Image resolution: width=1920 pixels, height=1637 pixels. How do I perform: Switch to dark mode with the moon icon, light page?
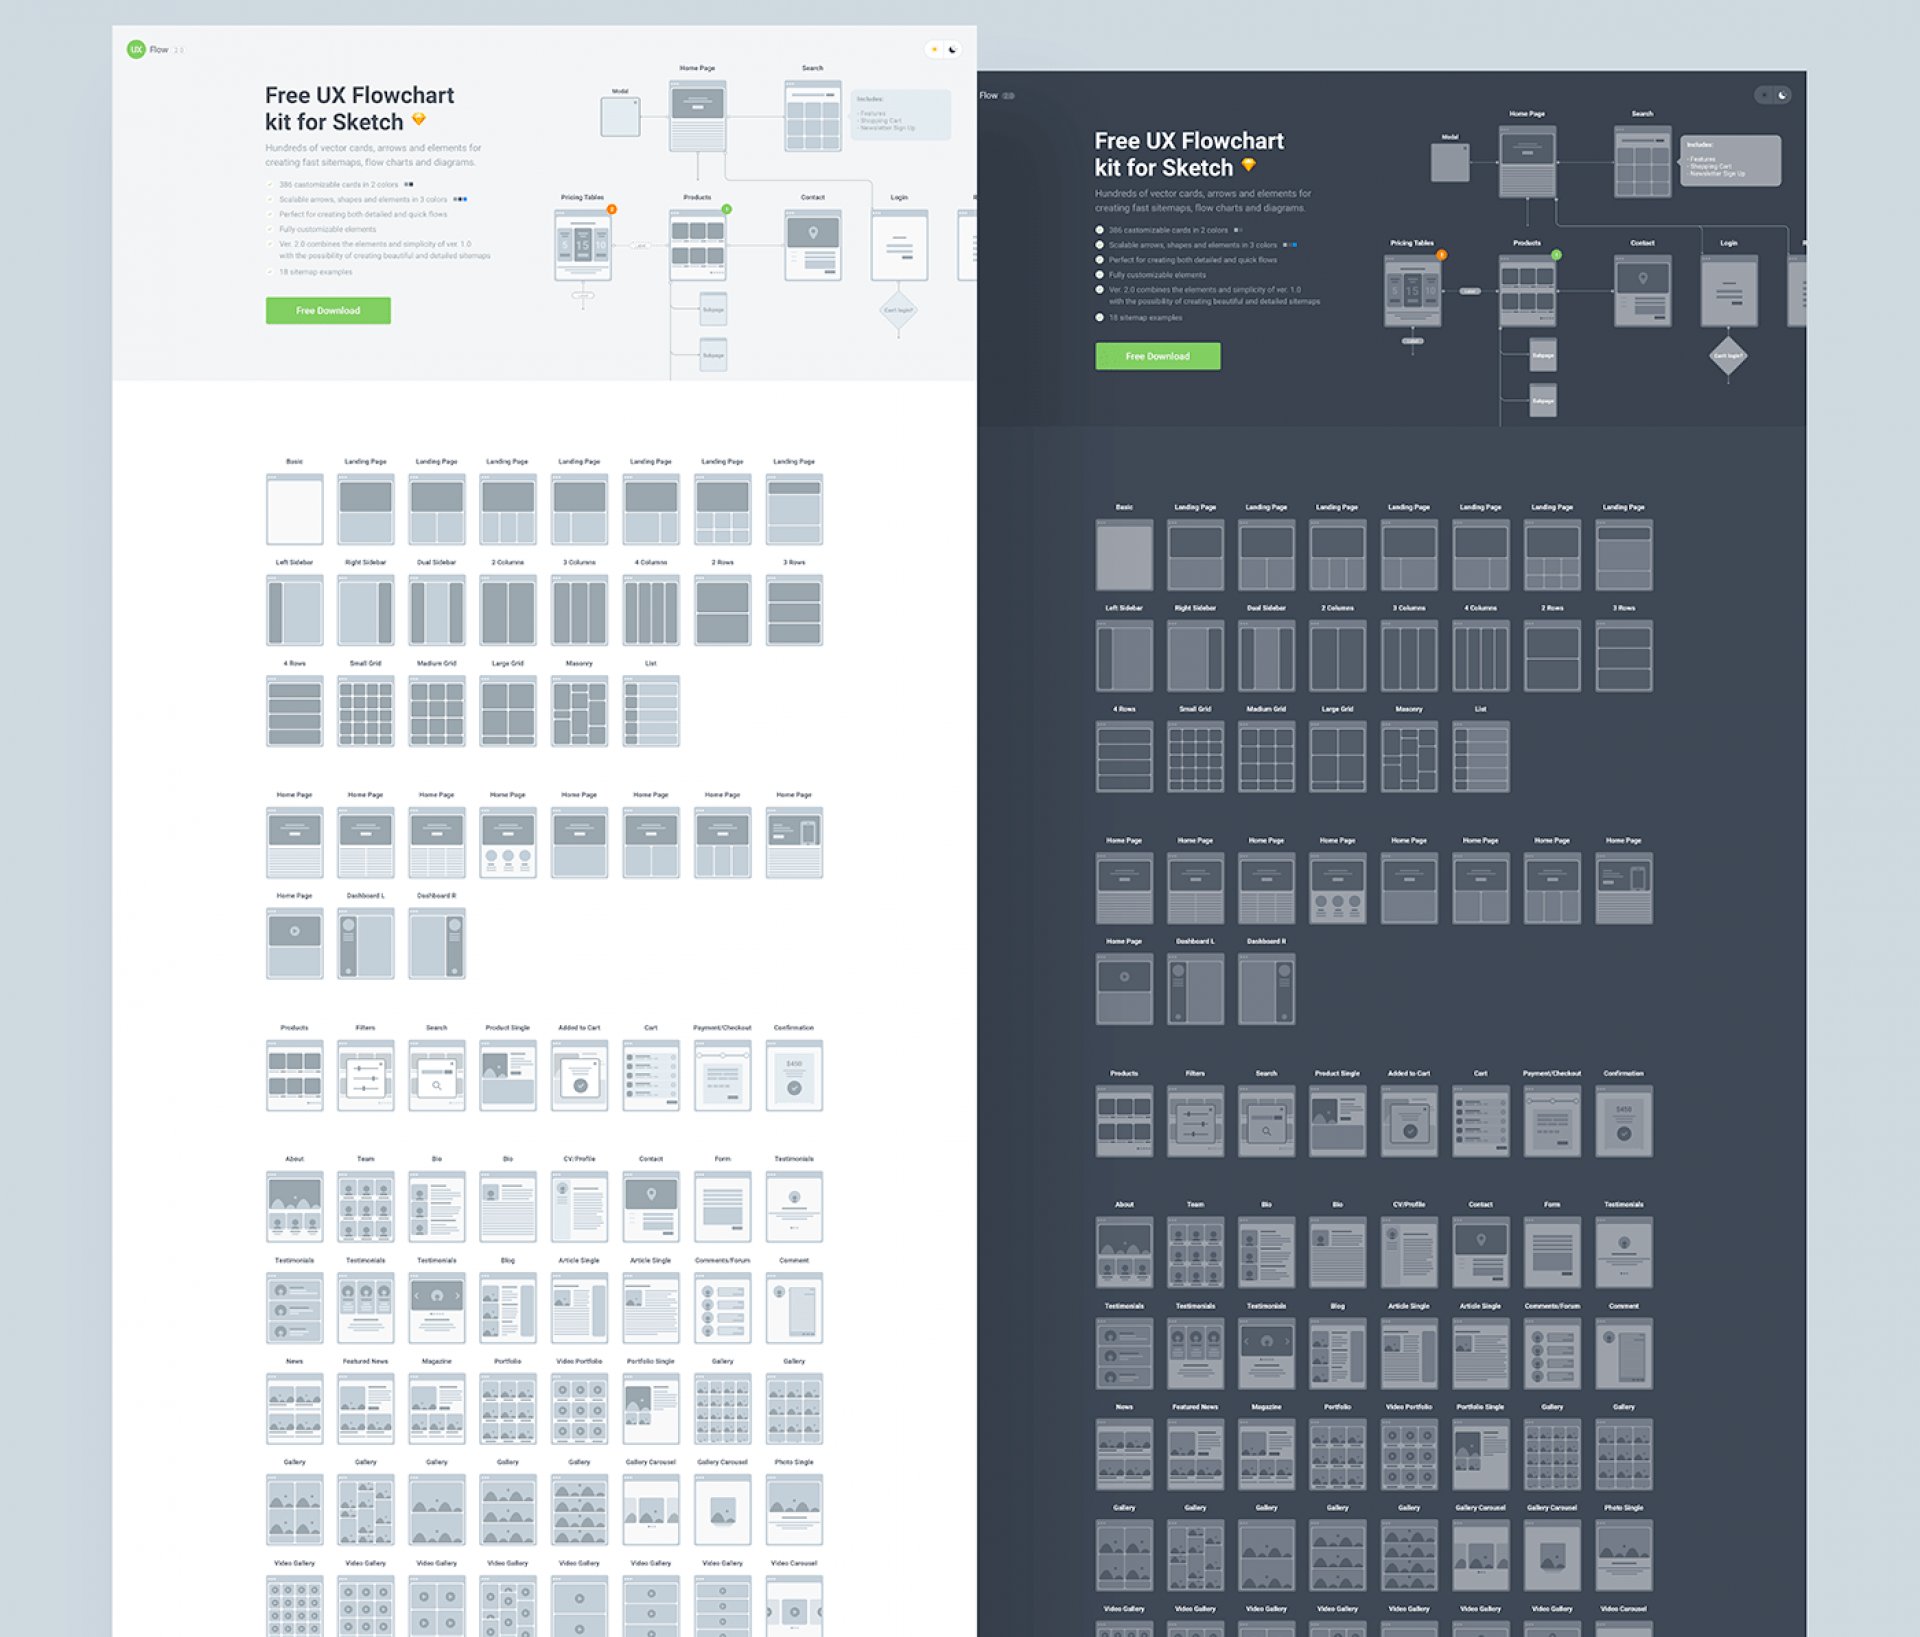[953, 49]
